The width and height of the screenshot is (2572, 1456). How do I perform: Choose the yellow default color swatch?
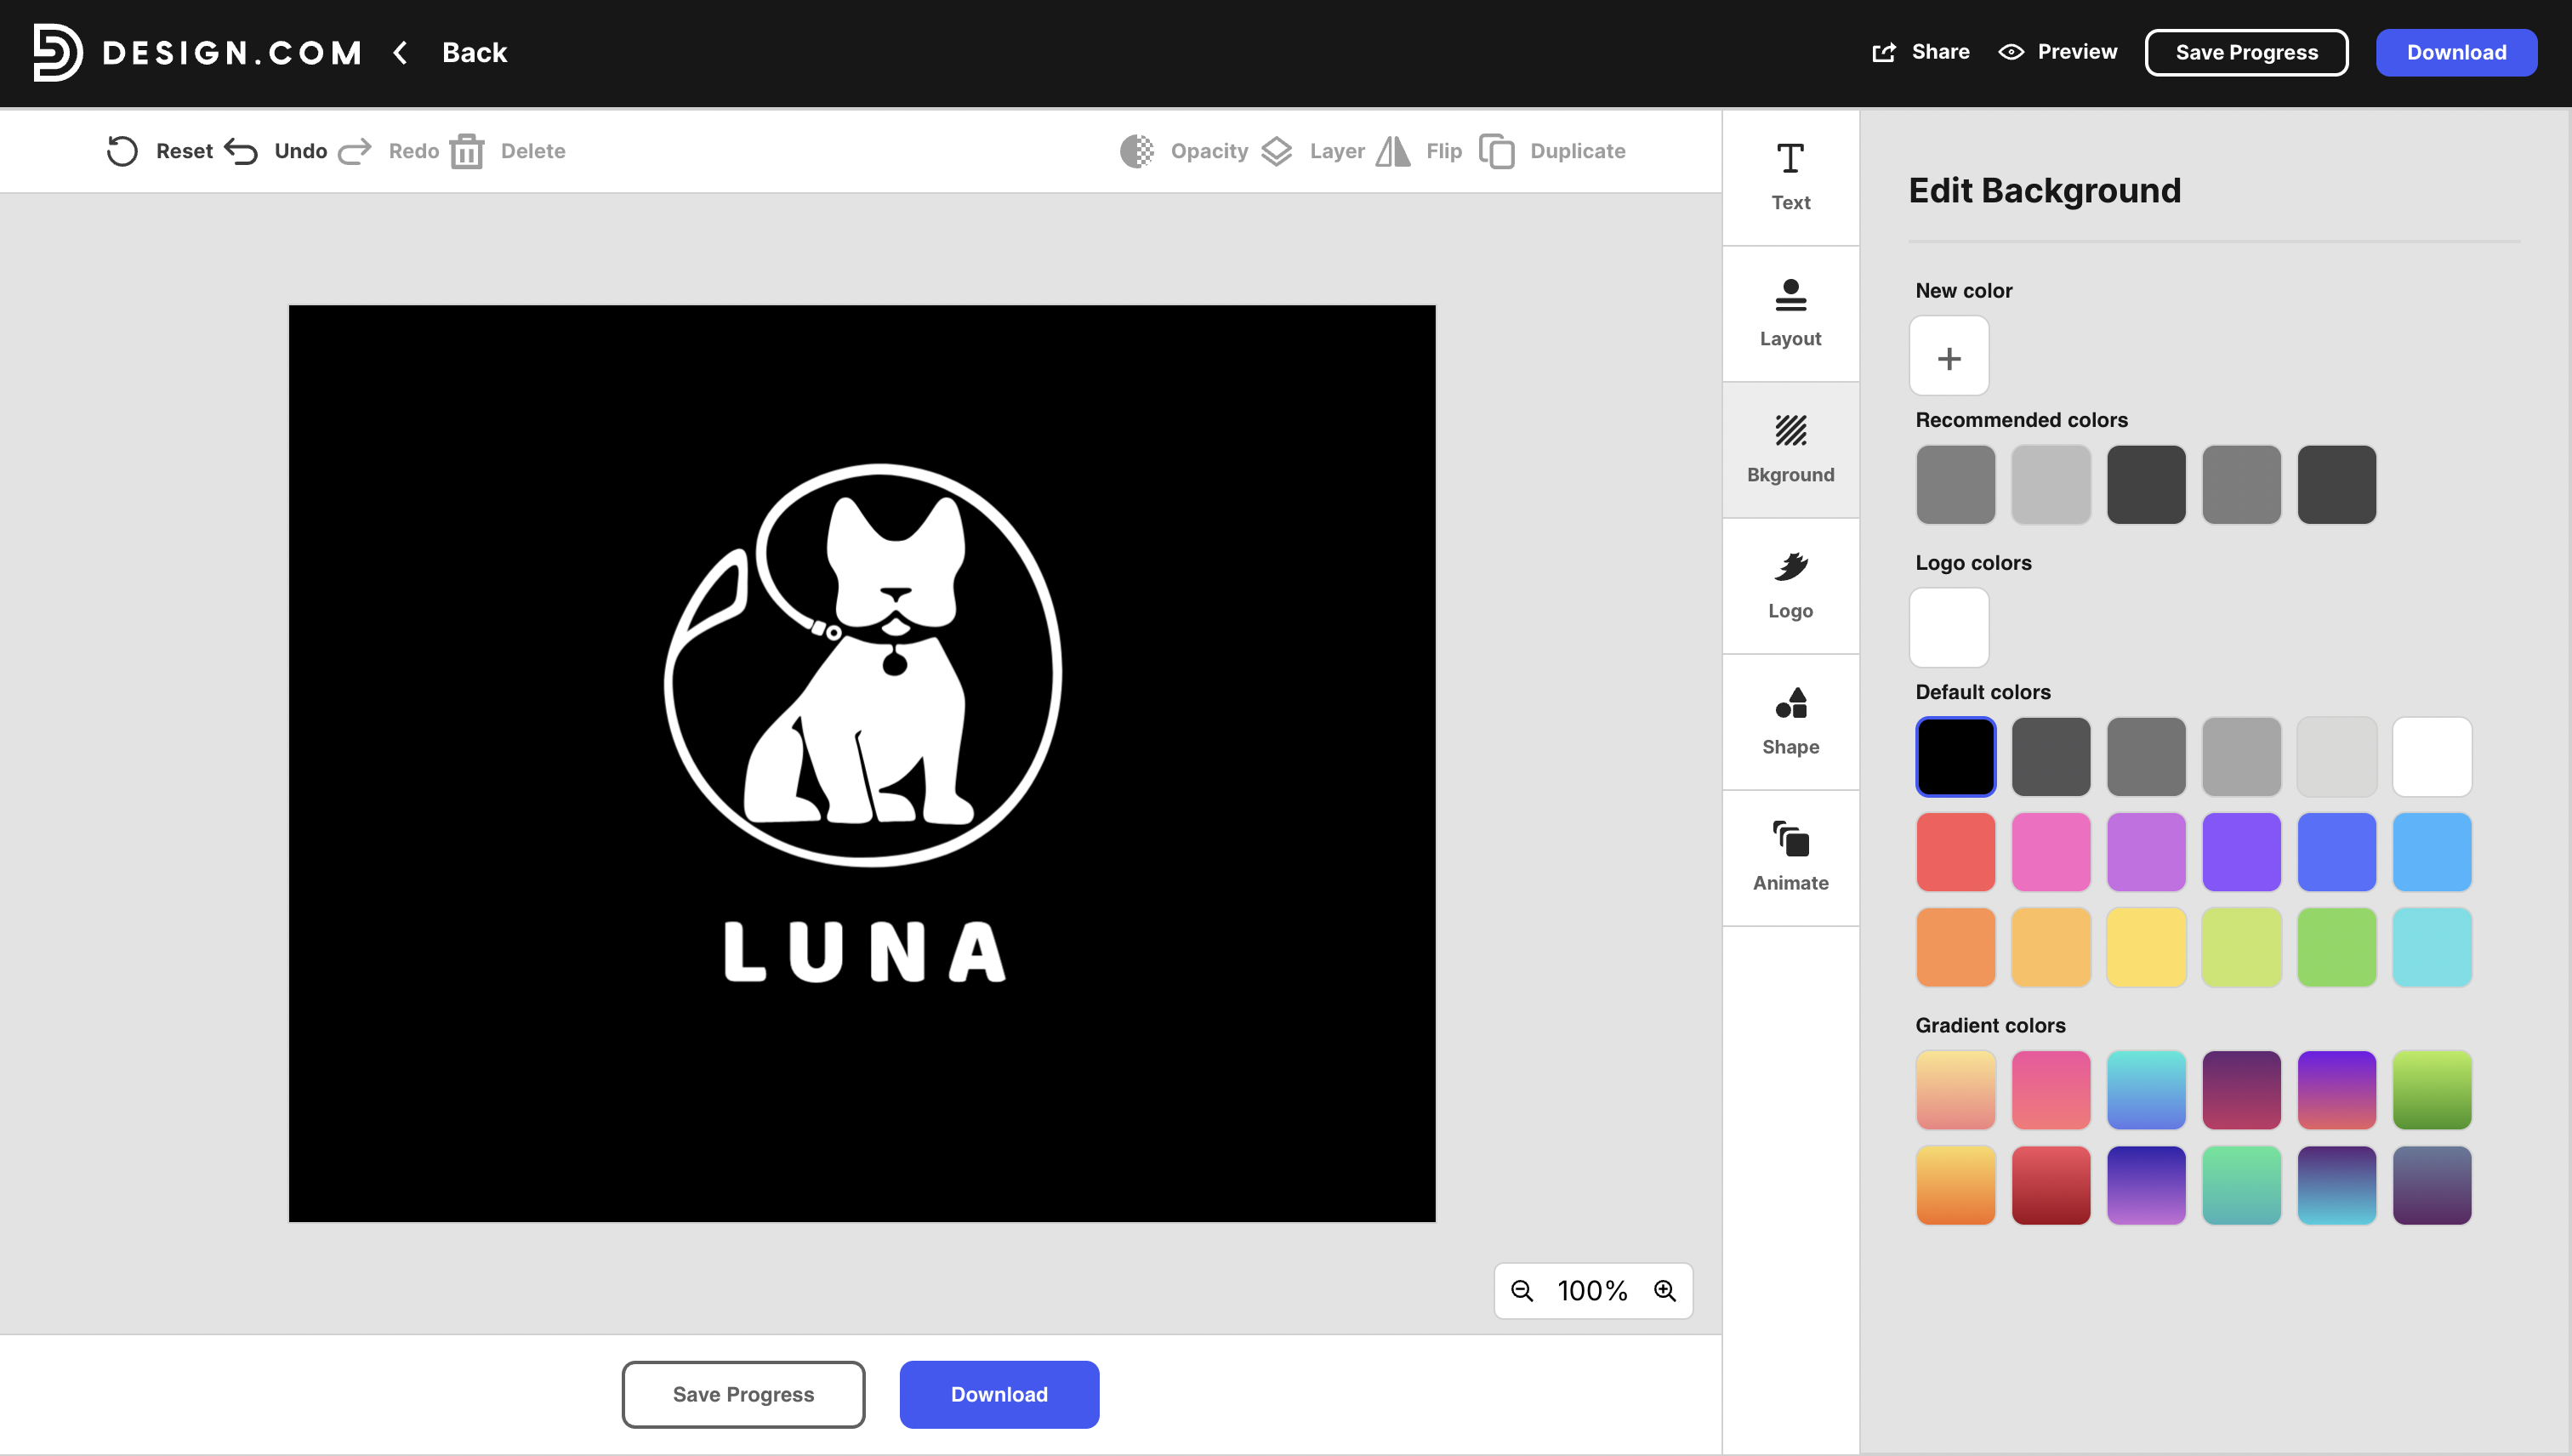tap(2146, 947)
